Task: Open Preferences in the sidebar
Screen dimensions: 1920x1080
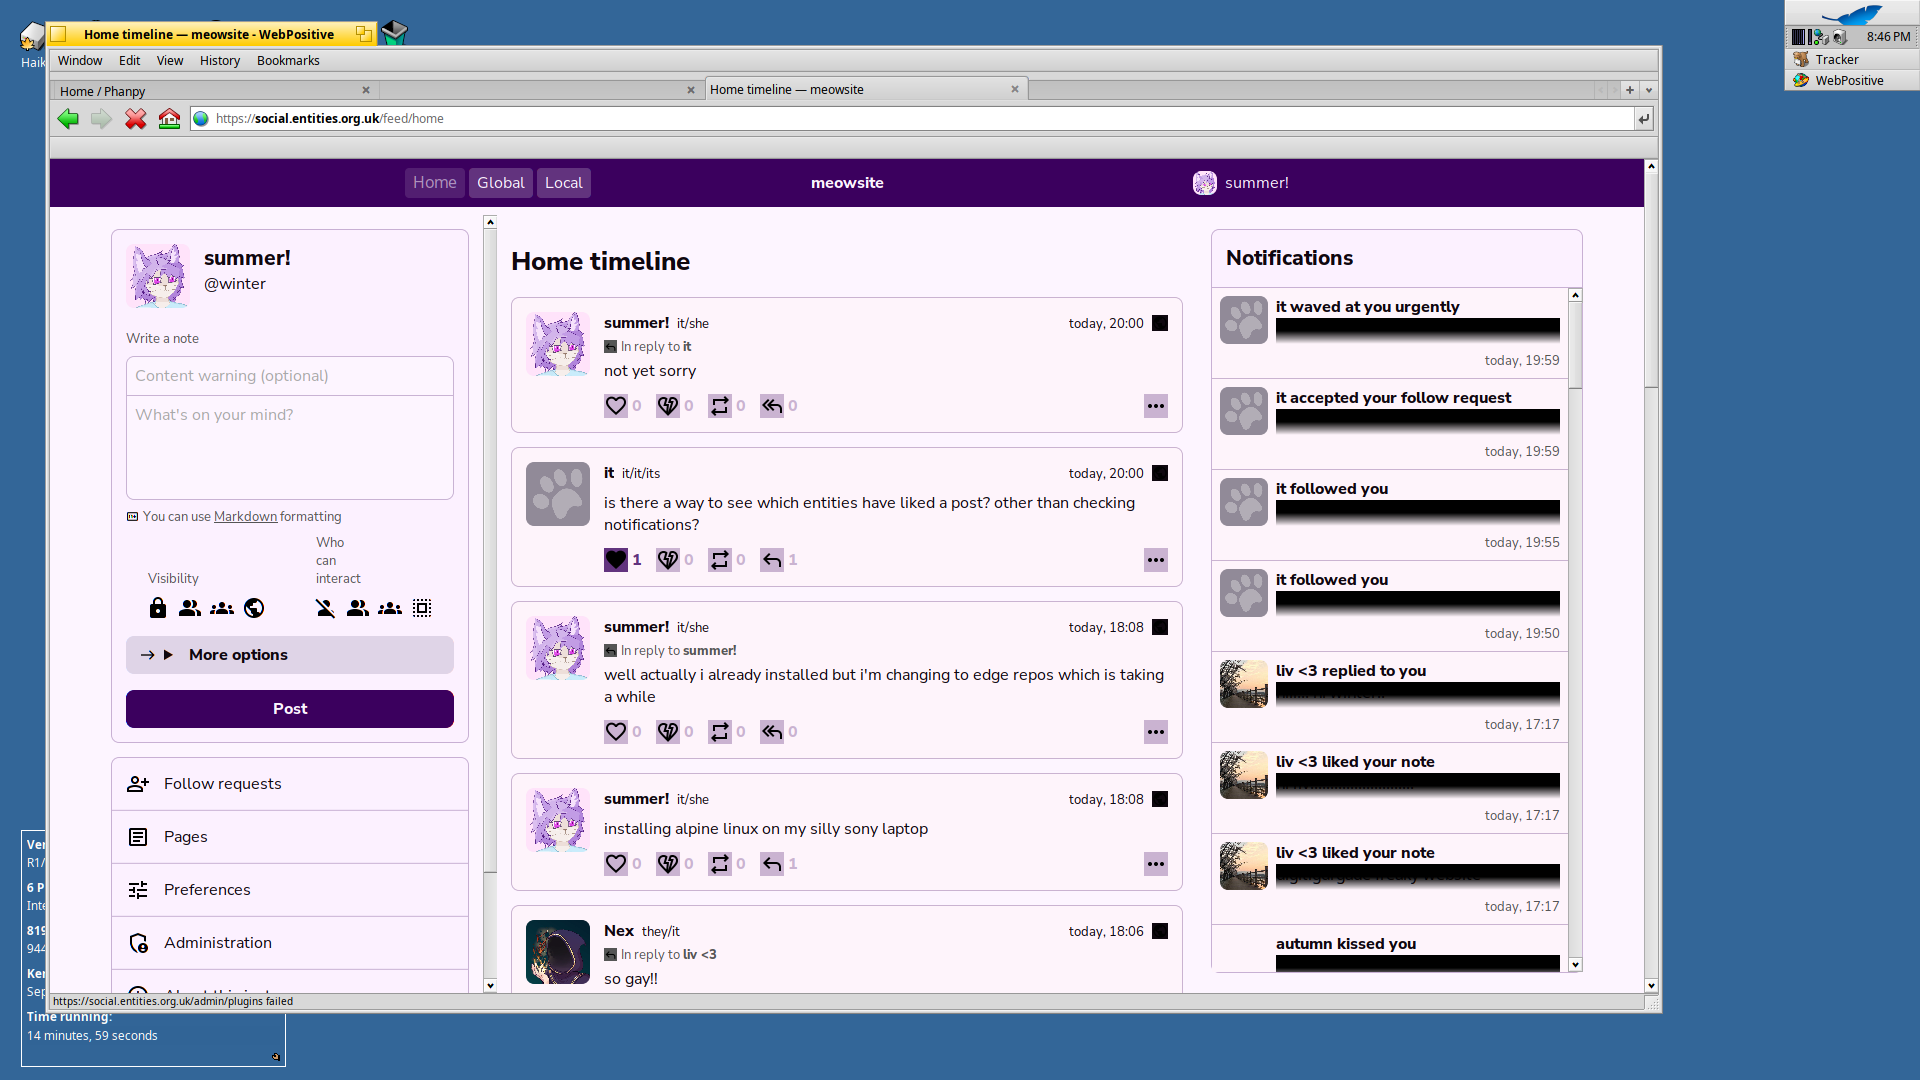Action: tap(290, 890)
